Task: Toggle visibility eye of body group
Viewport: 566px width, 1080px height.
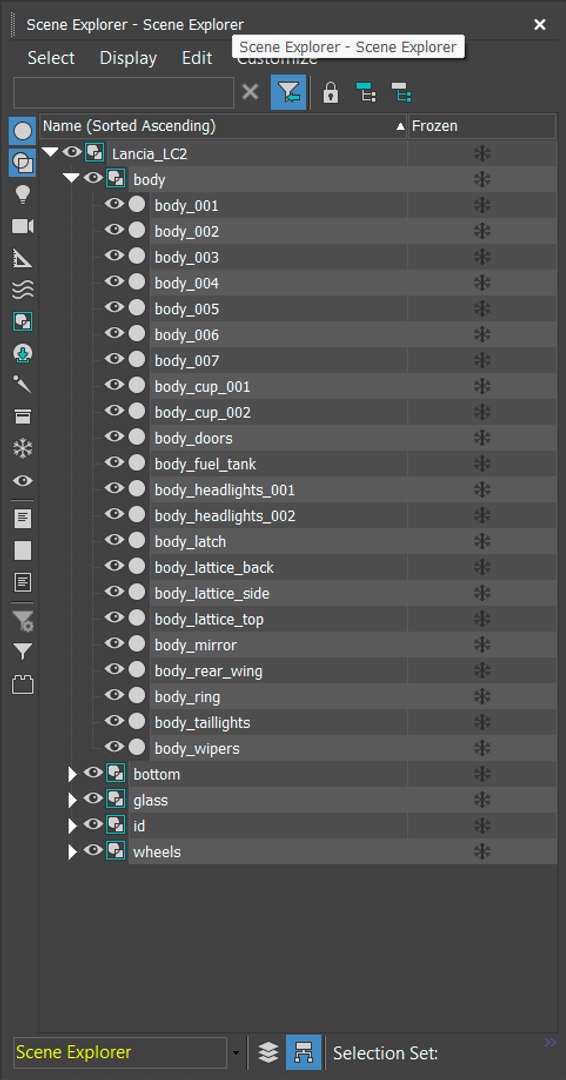Action: [93, 178]
